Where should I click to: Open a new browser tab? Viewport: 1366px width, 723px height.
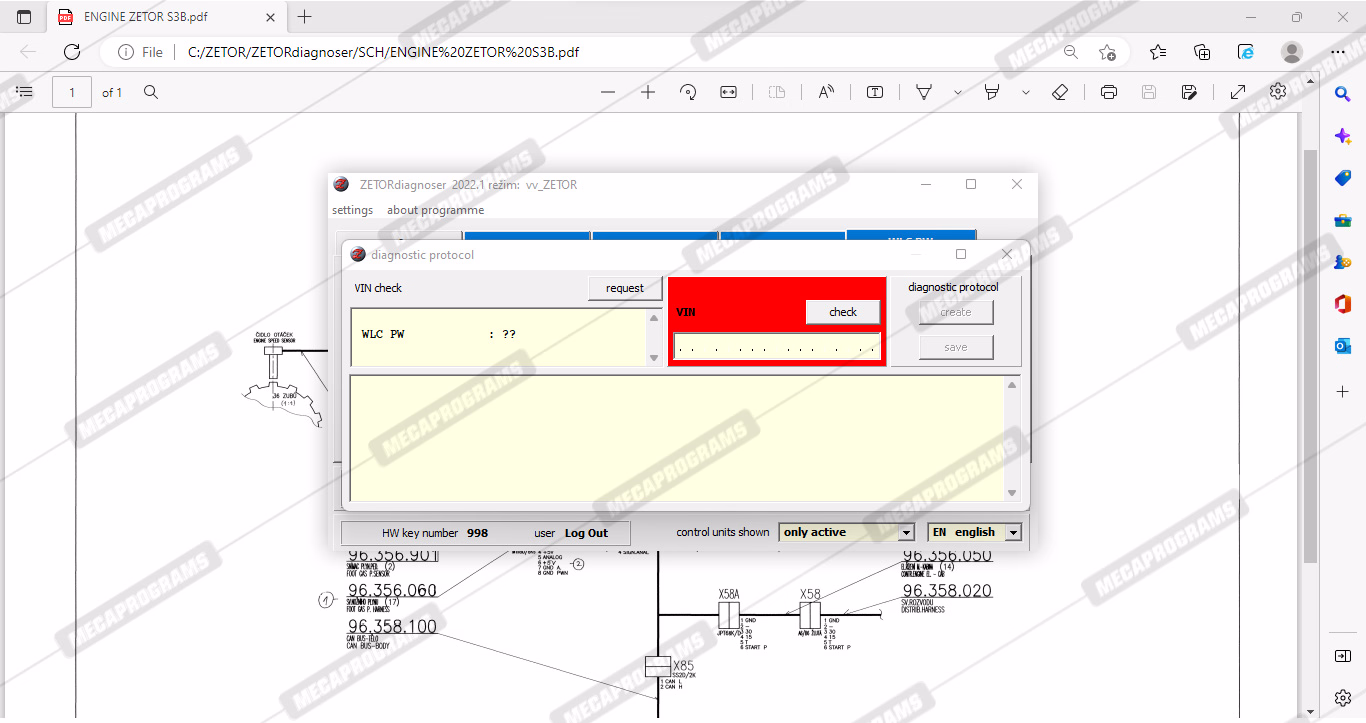click(305, 17)
